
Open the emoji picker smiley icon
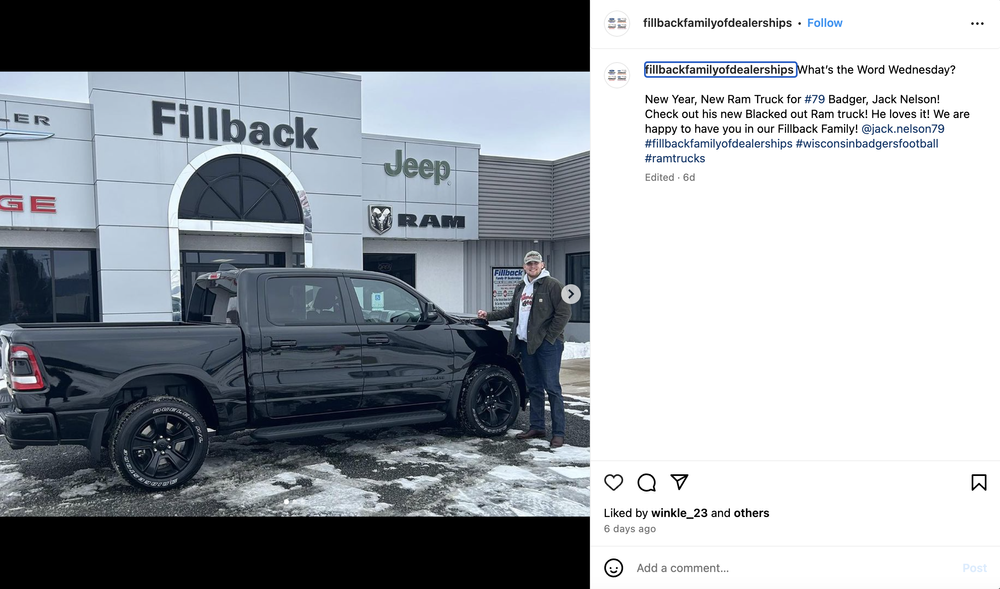[614, 568]
